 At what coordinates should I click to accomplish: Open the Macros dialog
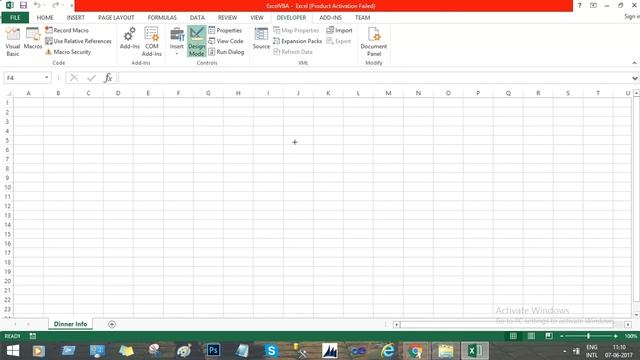[x=33, y=39]
